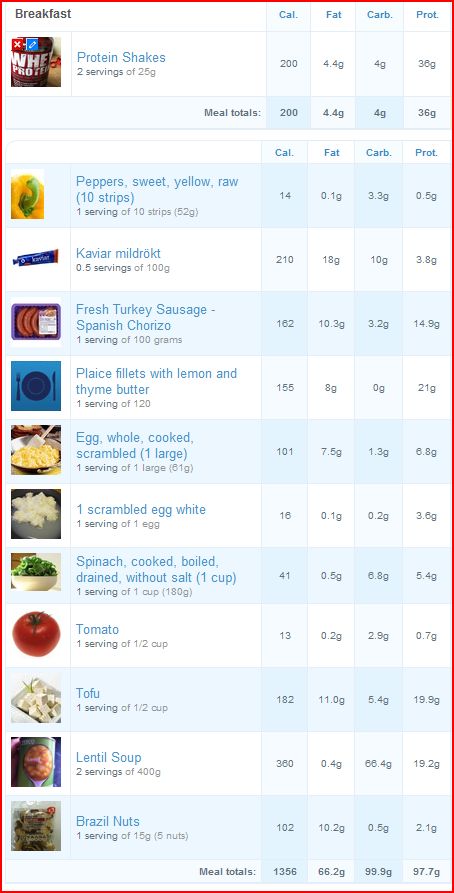Open the Protein Shakes food link
The width and height of the screenshot is (454, 893).
[121, 58]
